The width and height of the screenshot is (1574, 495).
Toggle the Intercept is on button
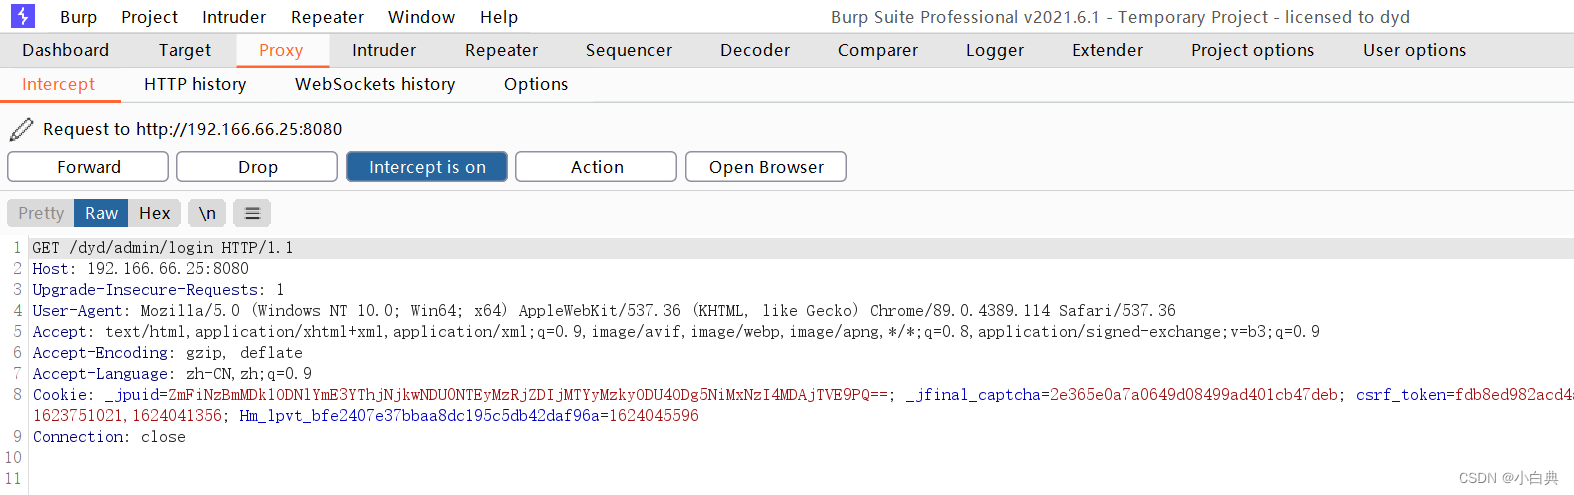(427, 167)
